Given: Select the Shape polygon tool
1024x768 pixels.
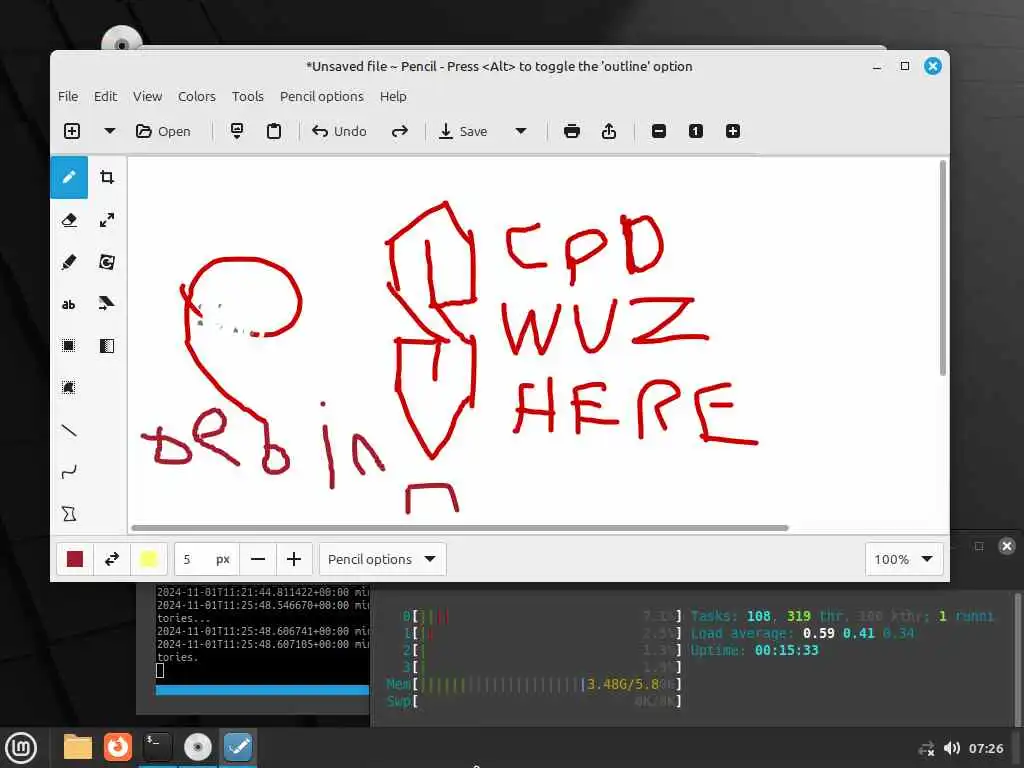Looking at the screenshot, I should 69,514.
